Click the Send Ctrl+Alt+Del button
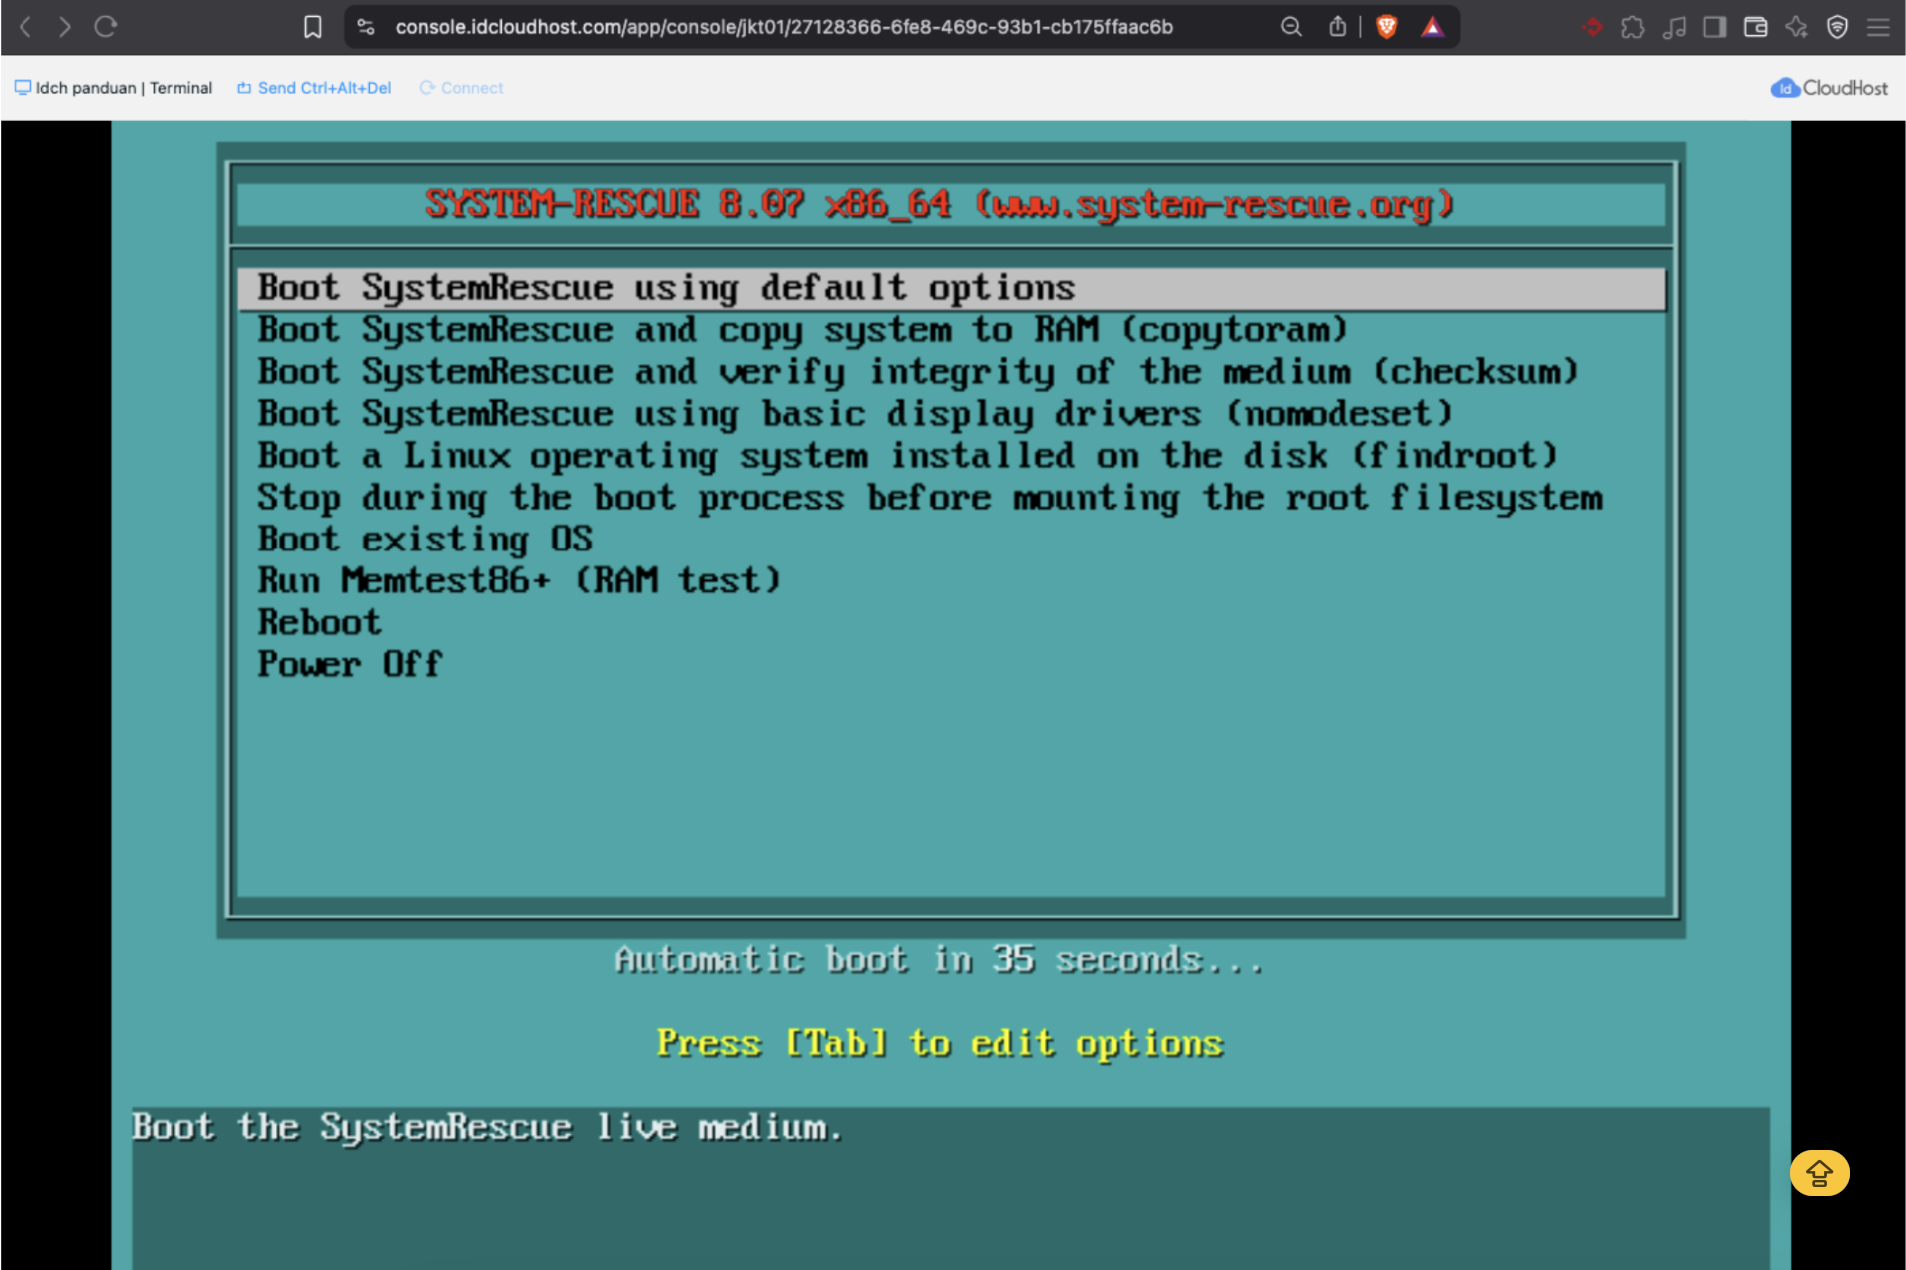1906x1270 pixels. 314,88
